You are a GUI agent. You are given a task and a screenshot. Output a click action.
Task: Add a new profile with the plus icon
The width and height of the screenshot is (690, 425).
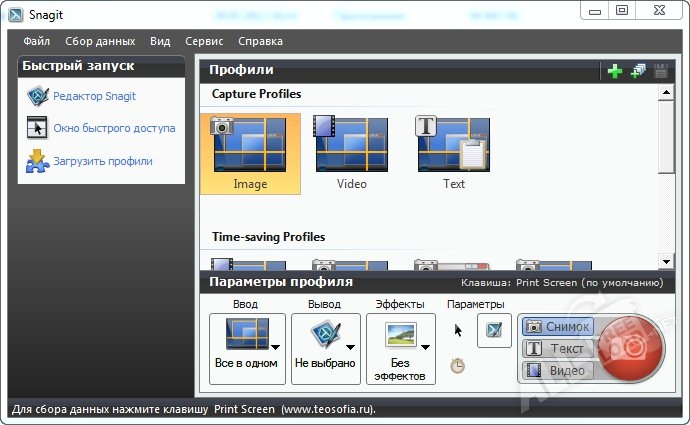[615, 71]
